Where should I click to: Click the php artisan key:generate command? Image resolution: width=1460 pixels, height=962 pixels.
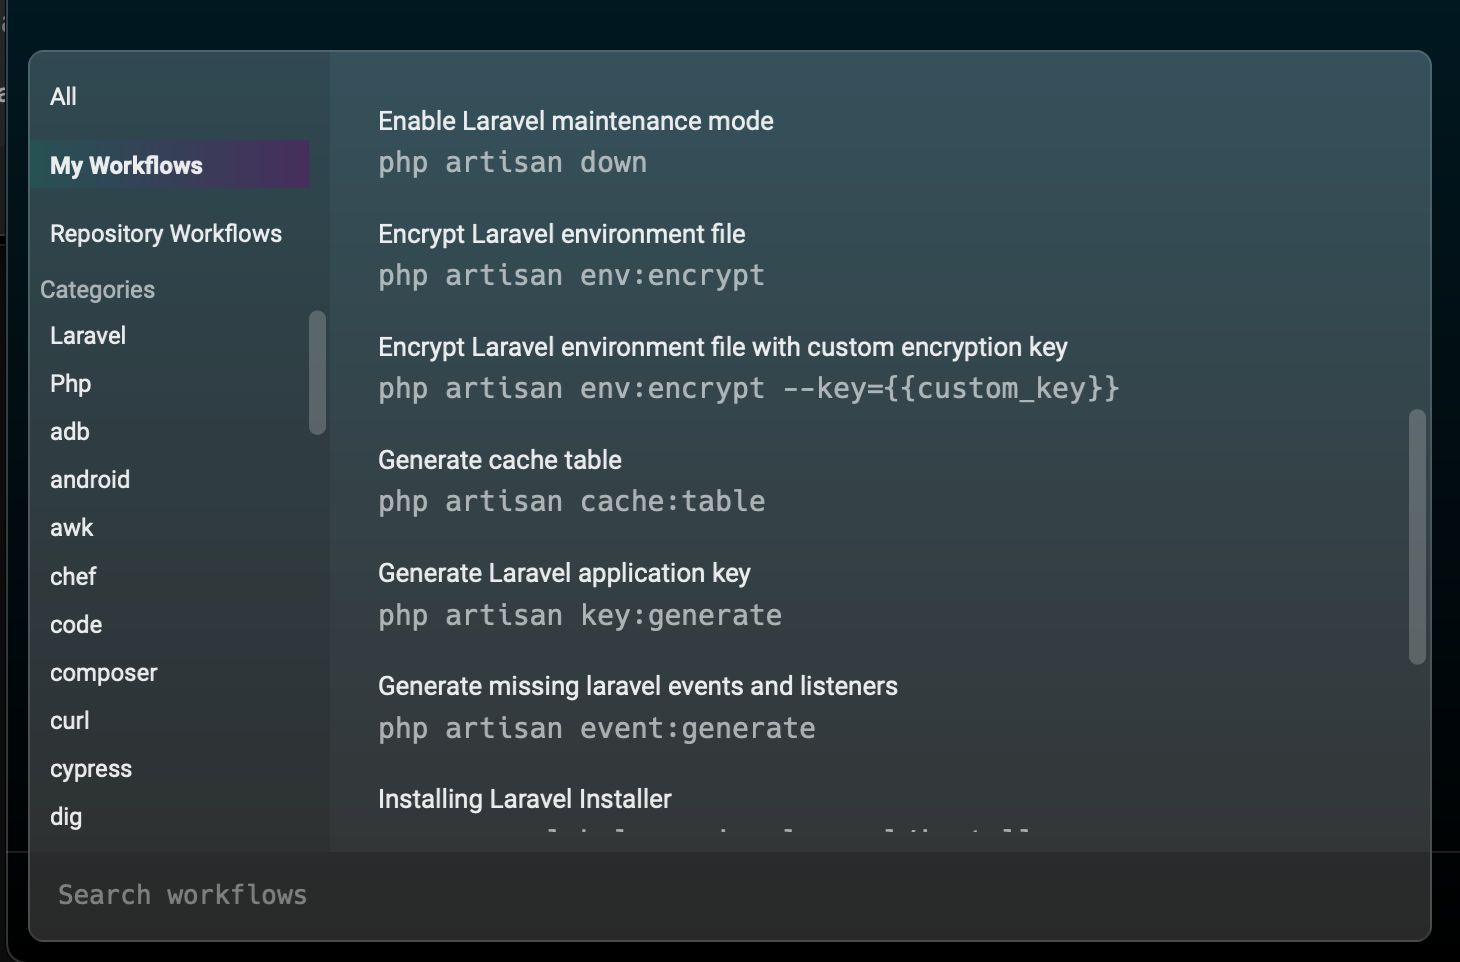click(580, 615)
